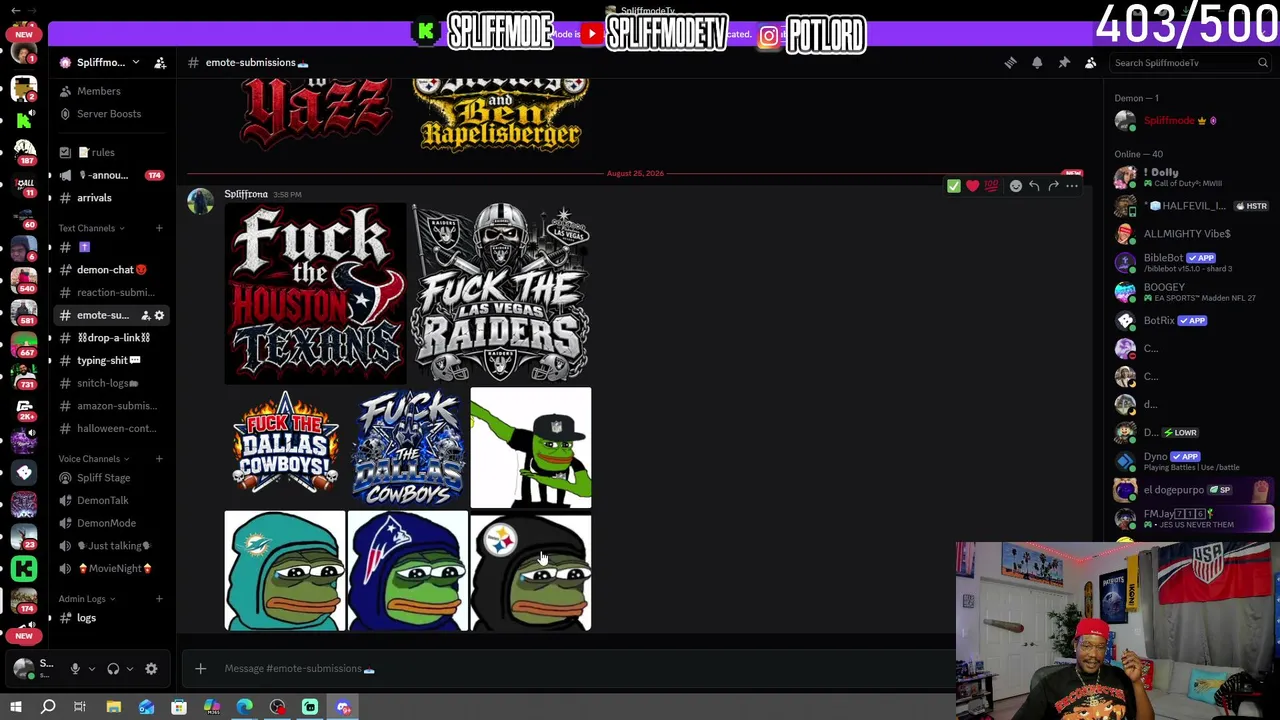This screenshot has height=720, width=1280.
Task: Open the logs channel
Action: click(111, 618)
